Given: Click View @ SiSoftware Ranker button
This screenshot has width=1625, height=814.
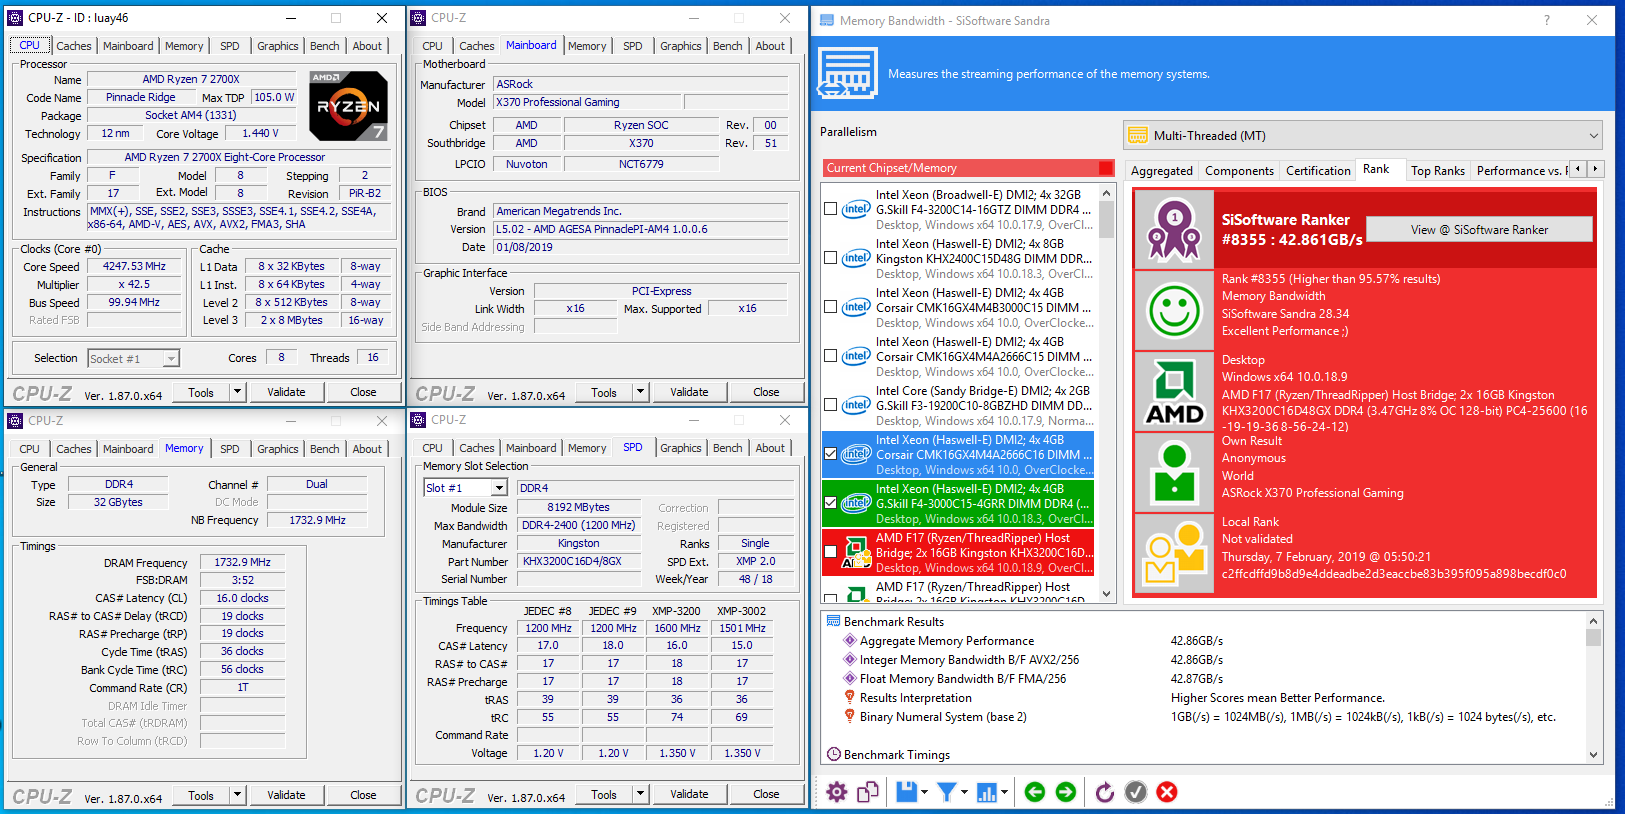Looking at the screenshot, I should 1479,229.
